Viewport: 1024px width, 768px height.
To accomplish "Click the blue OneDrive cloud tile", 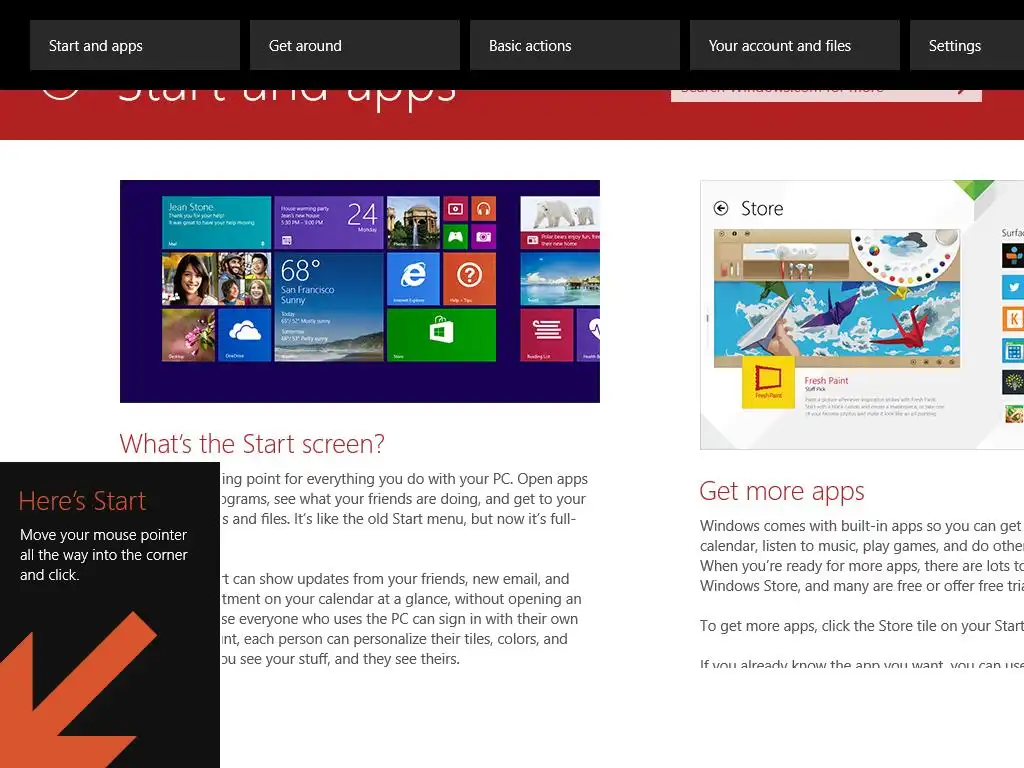I will pyautogui.click(x=244, y=335).
